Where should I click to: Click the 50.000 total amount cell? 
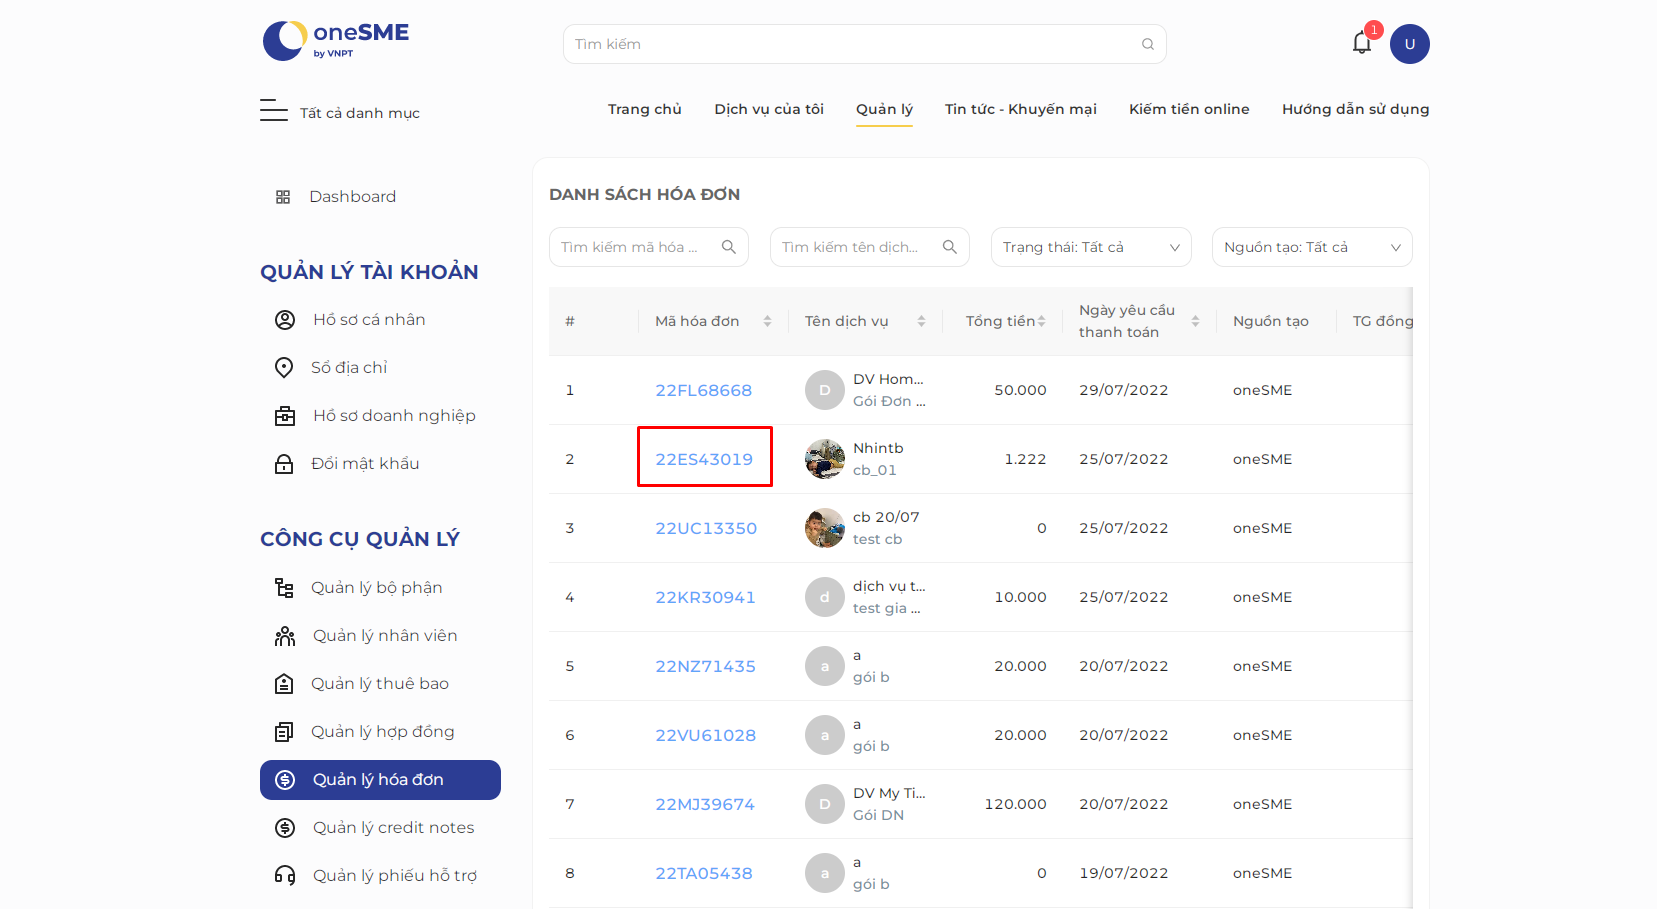pos(1021,390)
